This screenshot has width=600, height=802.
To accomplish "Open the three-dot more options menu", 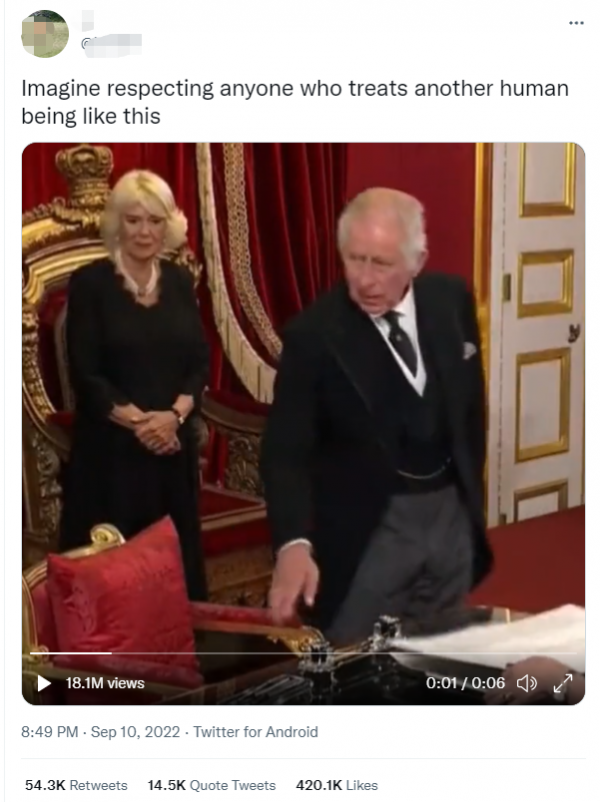I will pyautogui.click(x=576, y=23).
